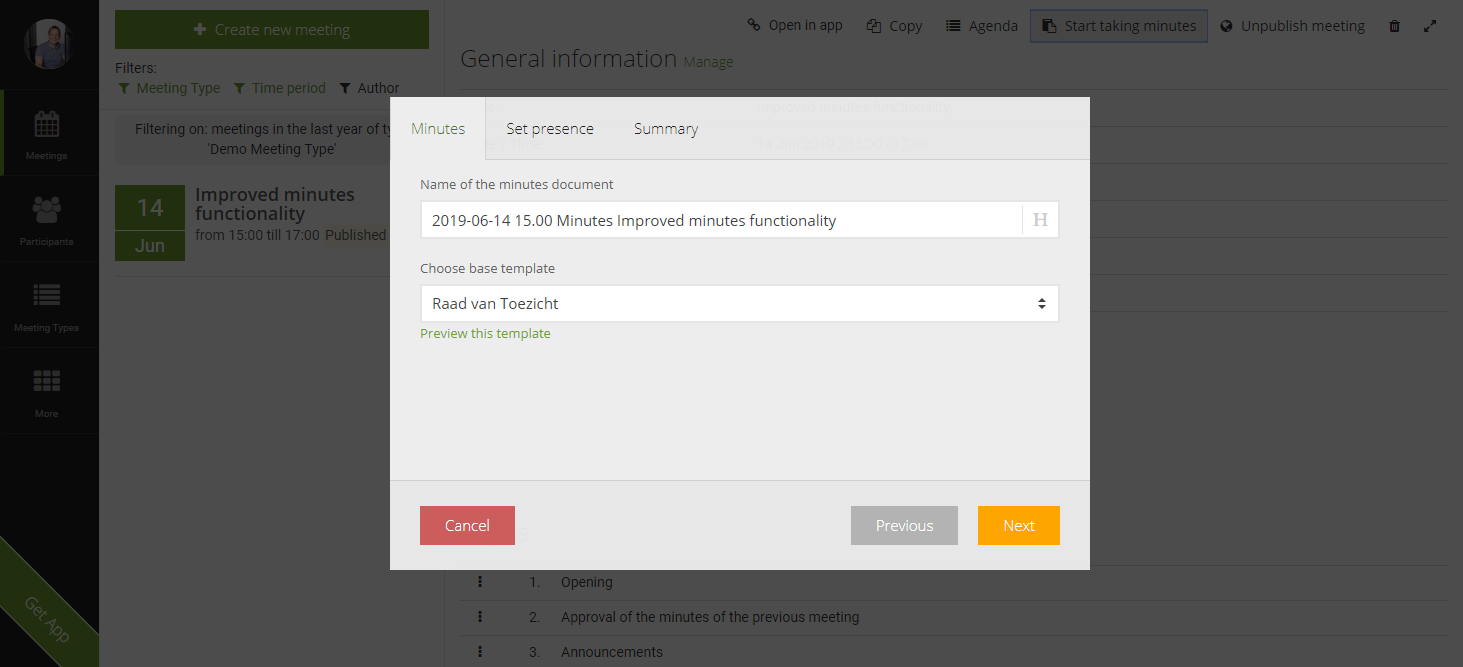
Task: Open the Preview this template link
Action: [x=485, y=334]
